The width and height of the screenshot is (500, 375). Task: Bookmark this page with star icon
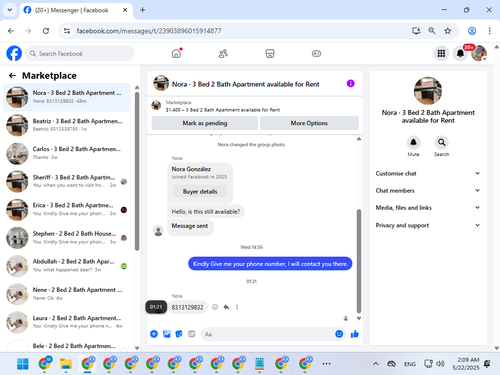click(448, 31)
